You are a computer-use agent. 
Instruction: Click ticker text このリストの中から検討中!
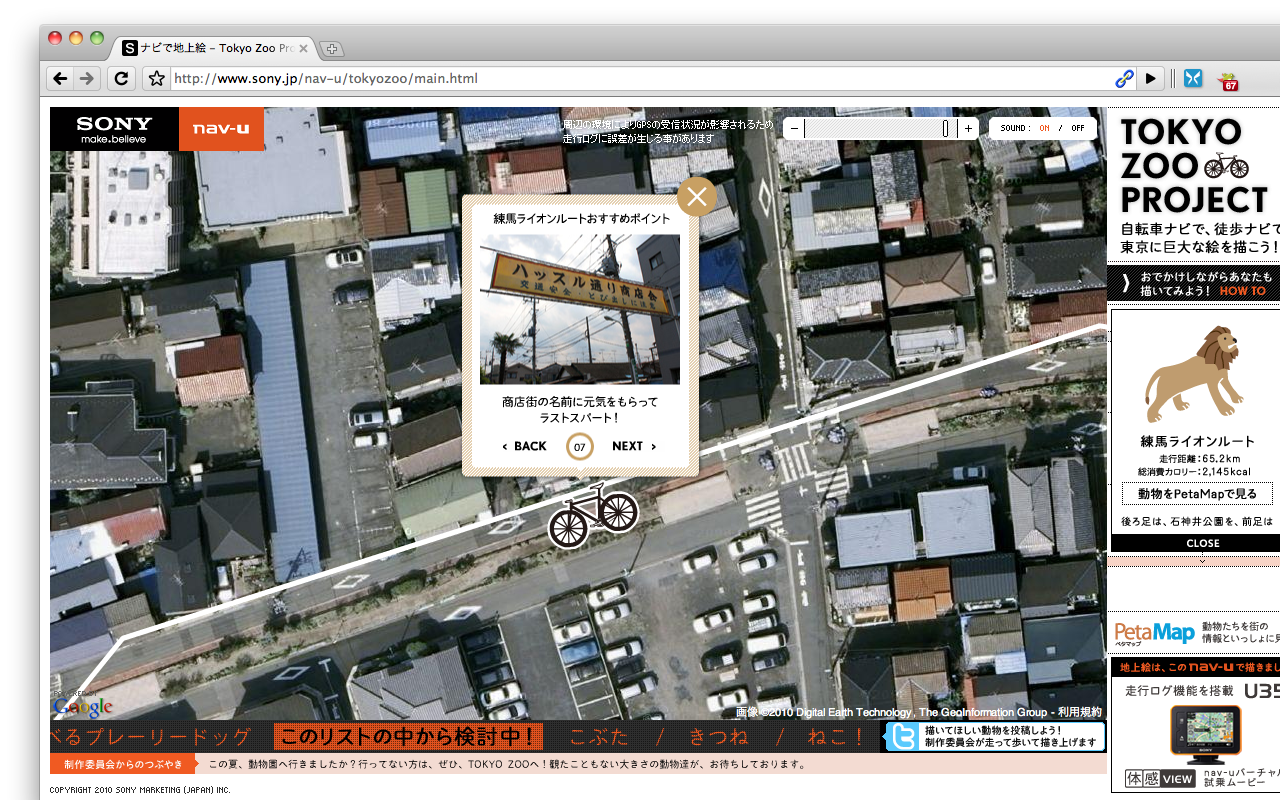(x=408, y=737)
